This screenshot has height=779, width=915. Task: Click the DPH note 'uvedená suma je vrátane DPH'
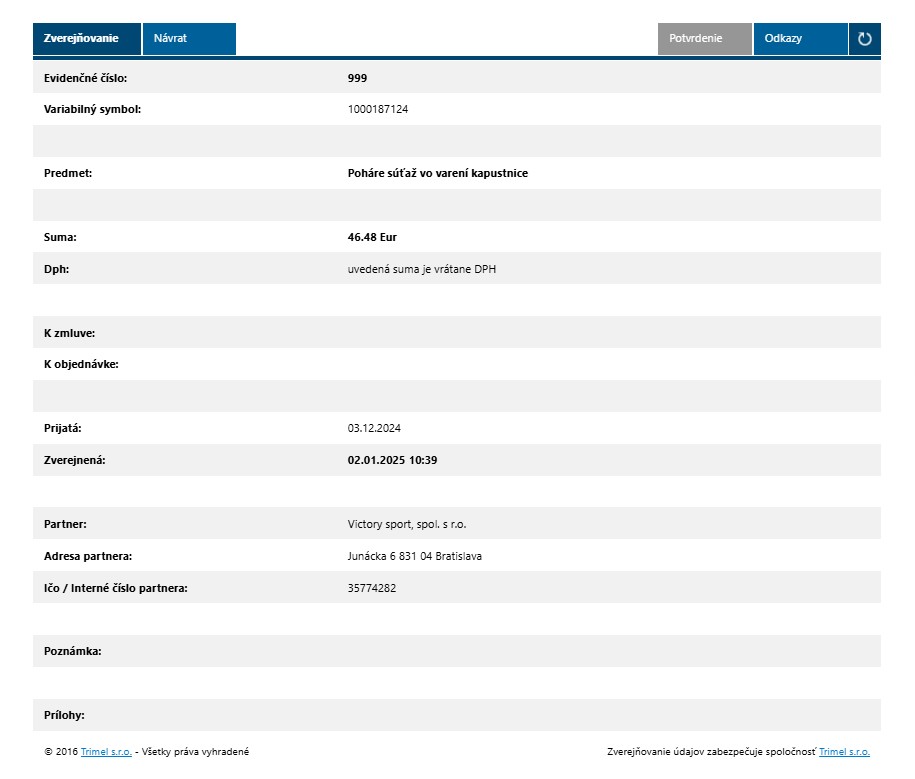[421, 270]
